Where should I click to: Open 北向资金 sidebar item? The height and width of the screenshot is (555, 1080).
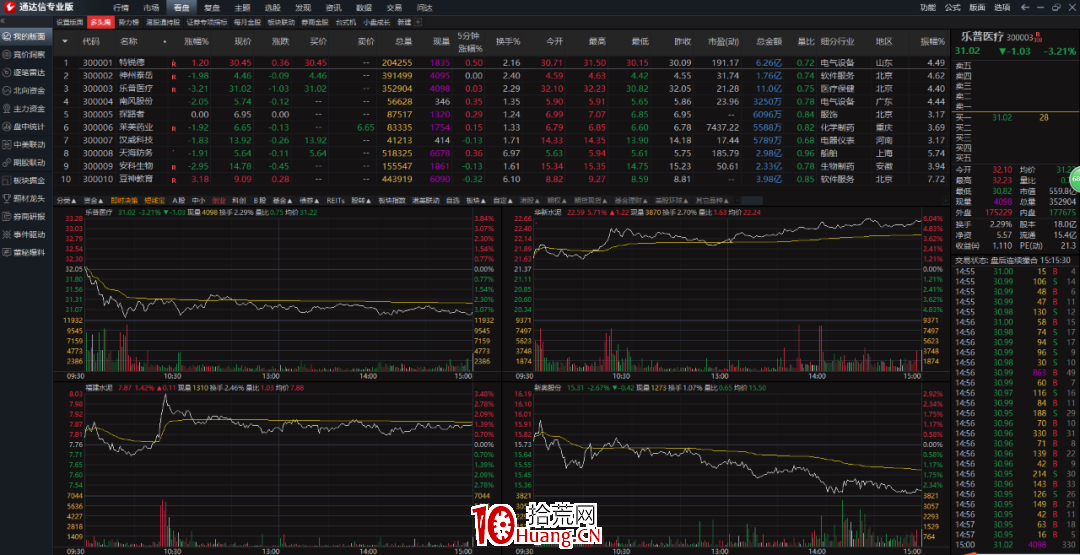(26, 90)
